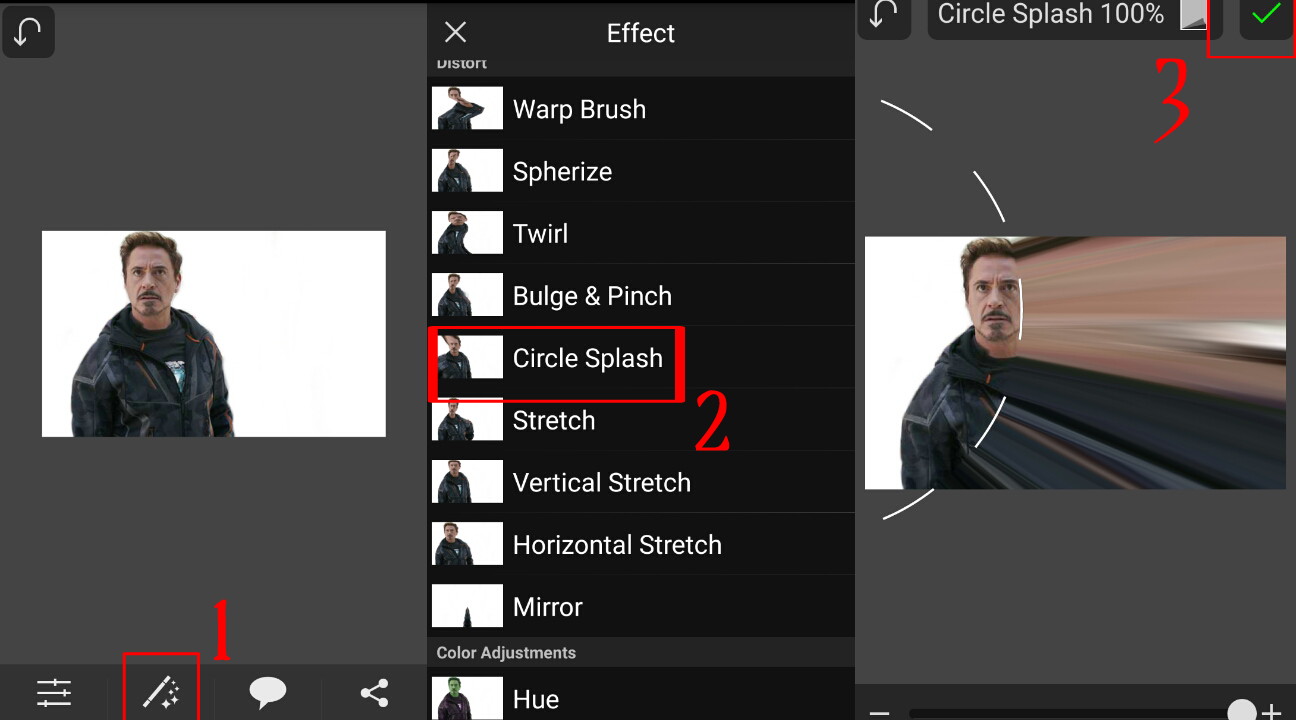Tap the magic wand effects icon
Image resolution: width=1296 pixels, height=720 pixels.
160,692
